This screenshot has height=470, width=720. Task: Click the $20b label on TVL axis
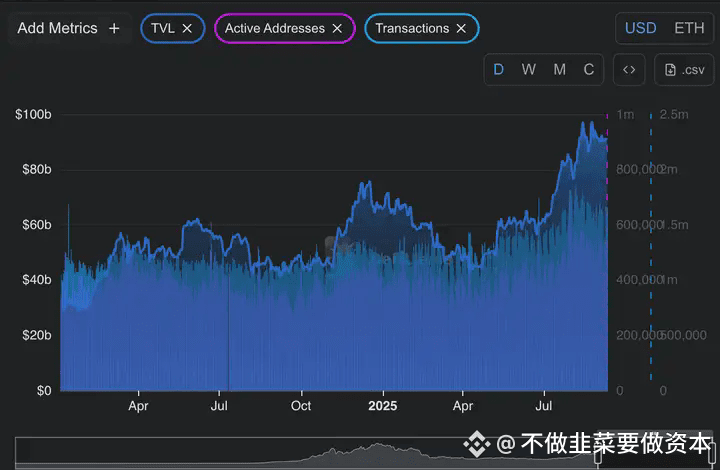(x=37, y=335)
